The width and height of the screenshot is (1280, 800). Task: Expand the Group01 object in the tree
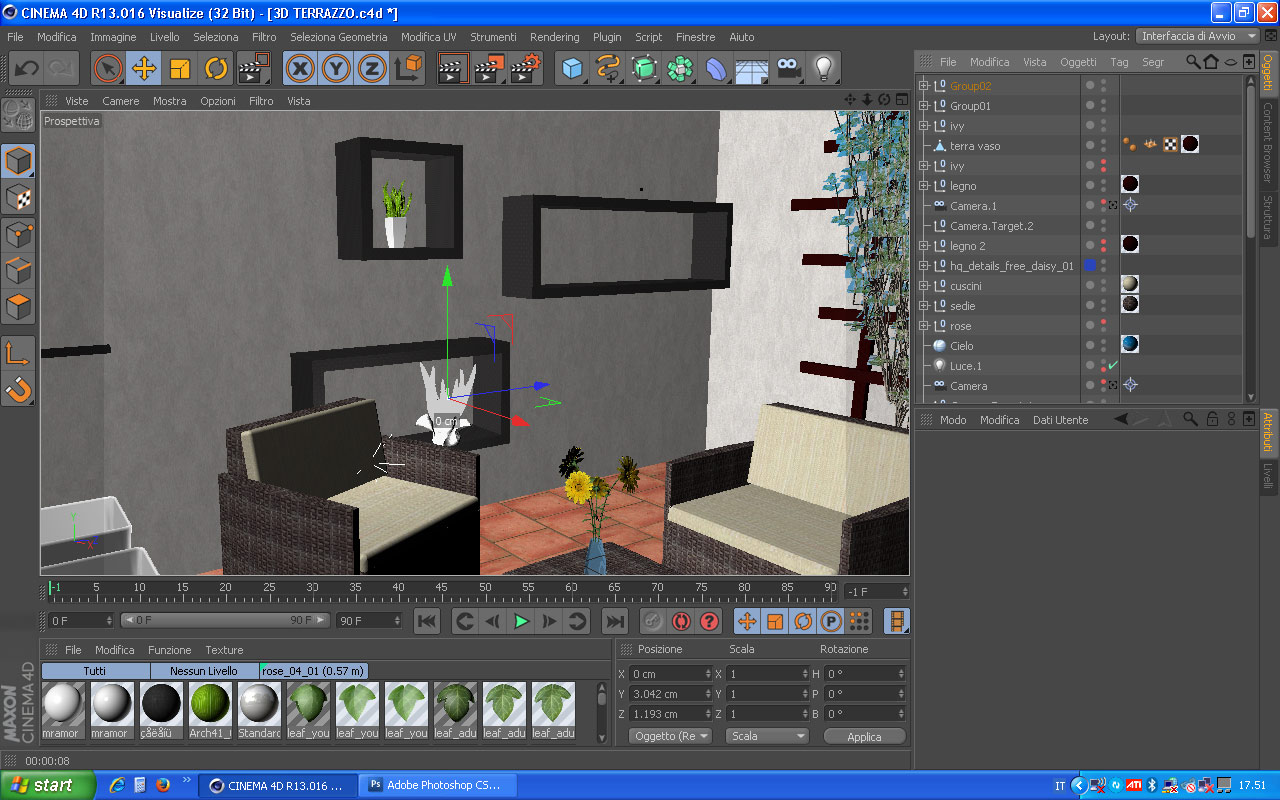tap(924, 106)
